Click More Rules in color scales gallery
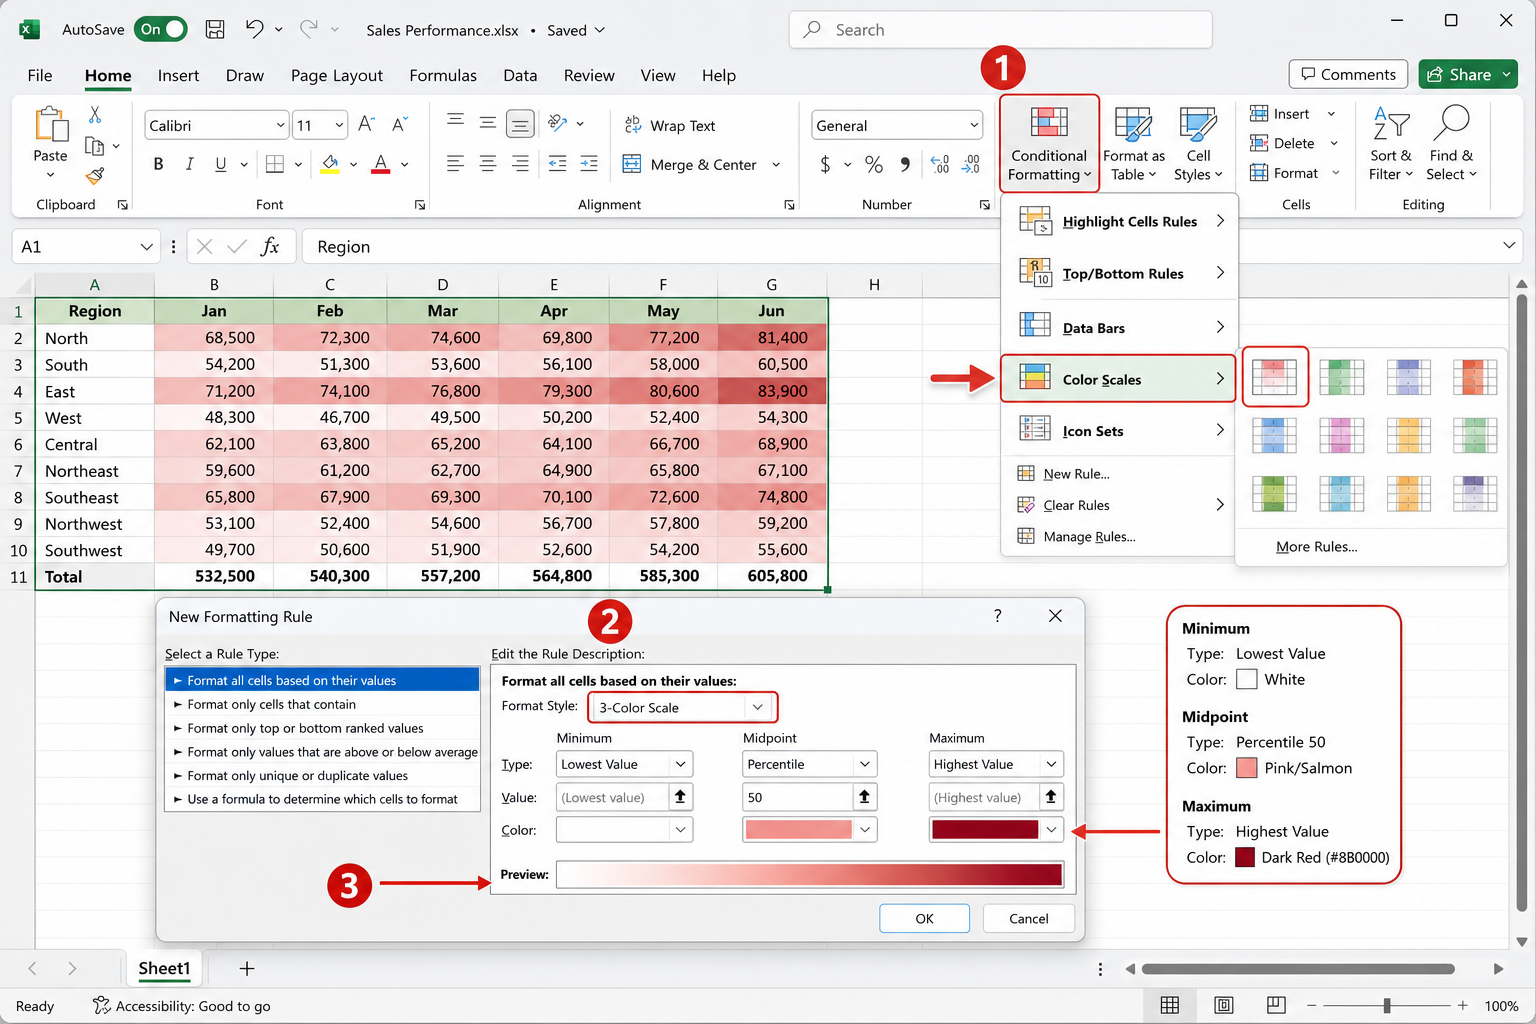This screenshot has height=1024, width=1536. pos(1316,546)
